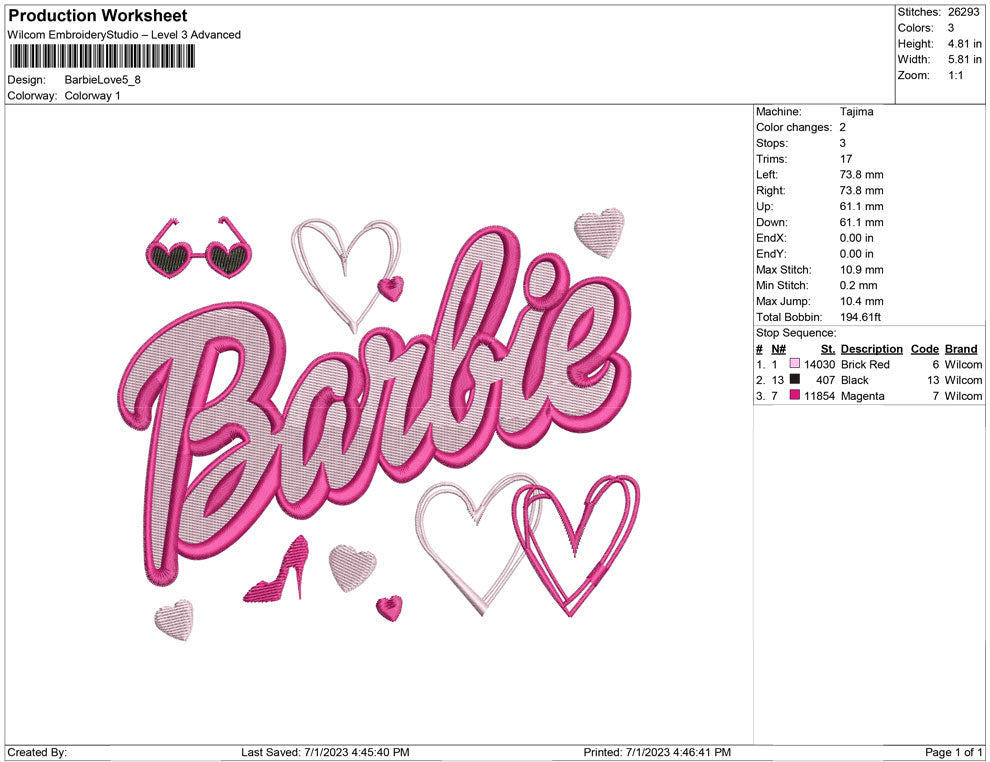The image size is (990, 762).
Task: Click the Min Stitch value 0.2 mm
Action: point(858,285)
